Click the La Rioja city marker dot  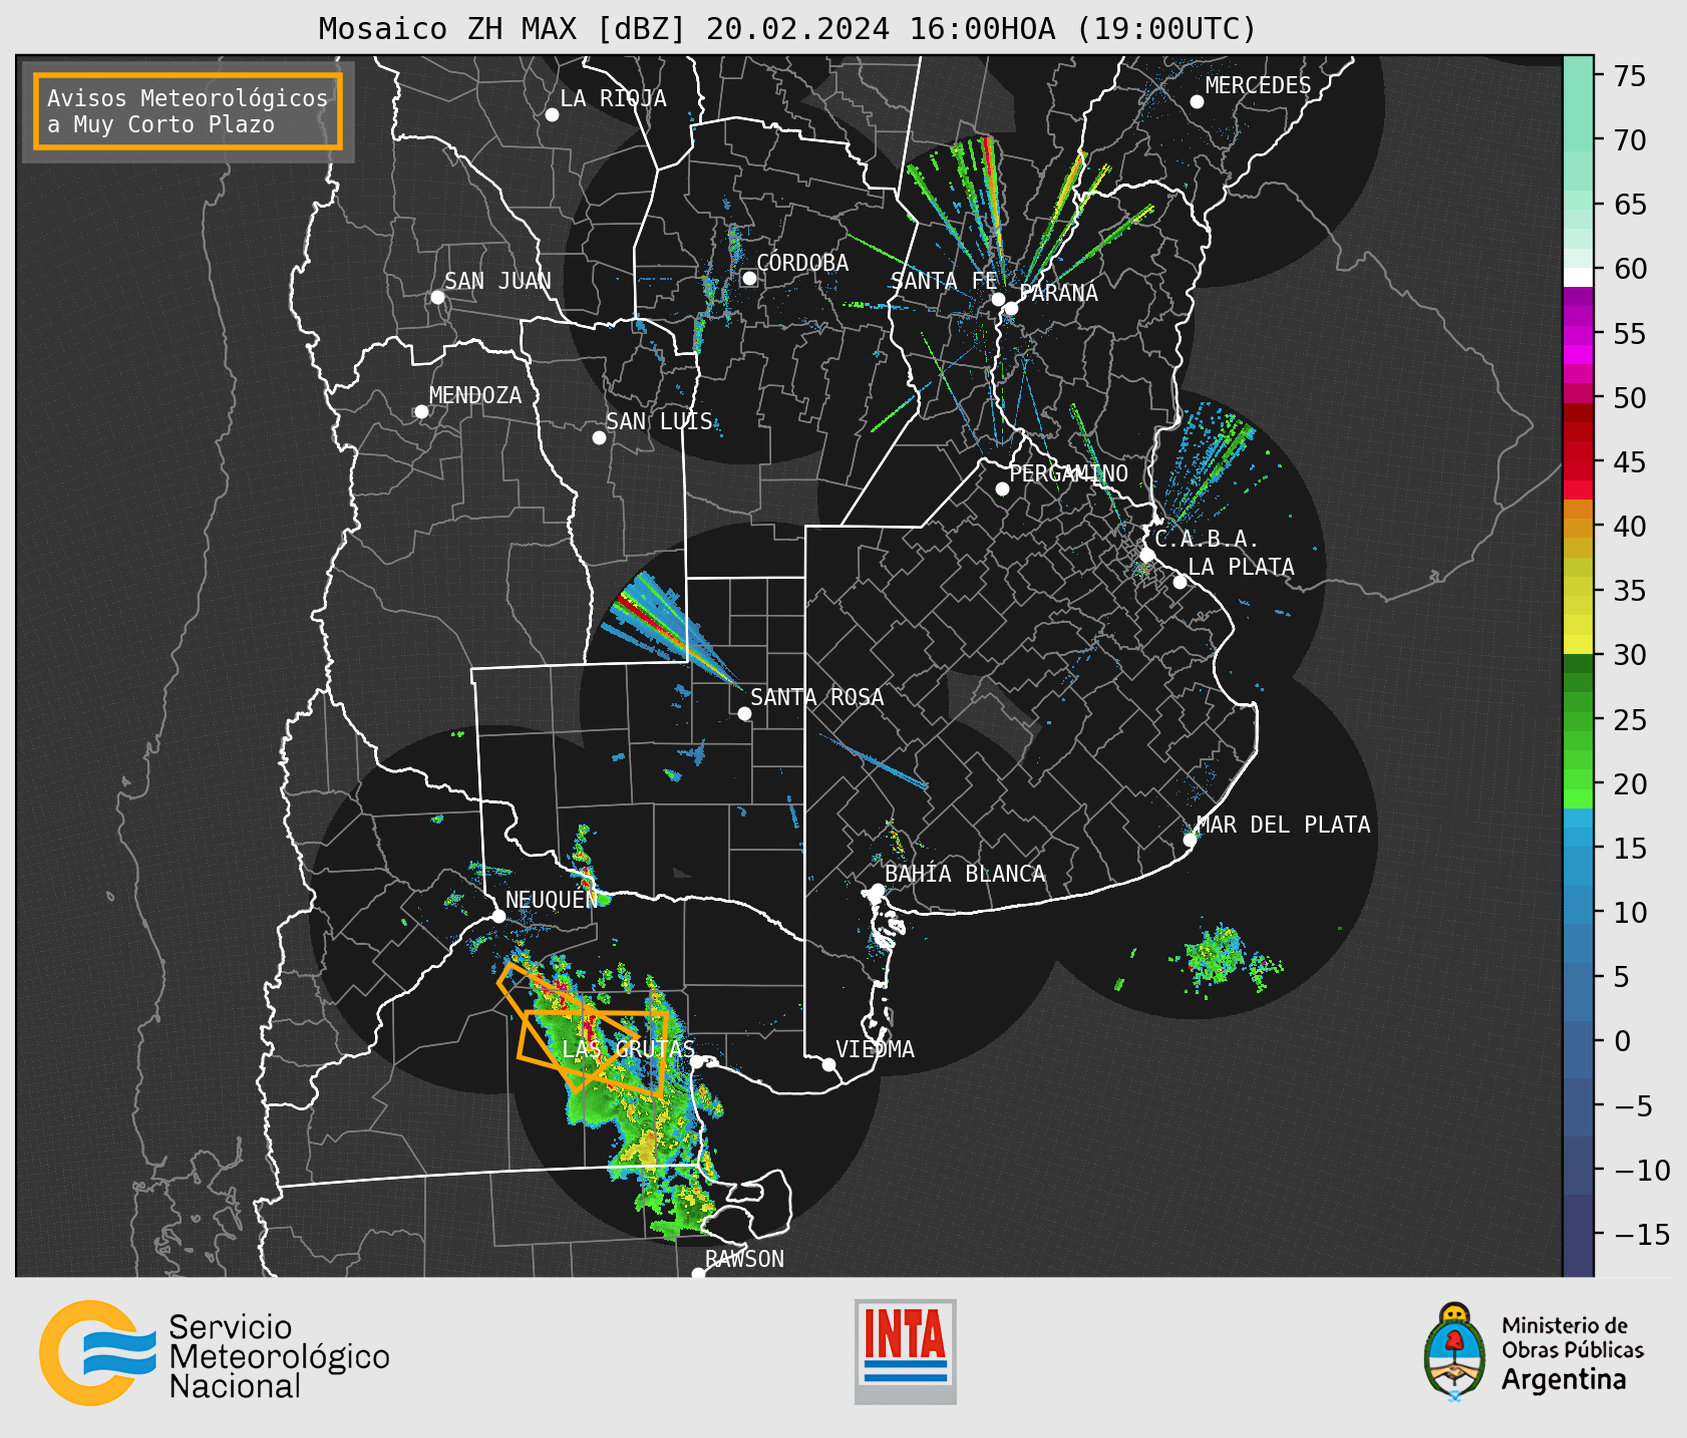pyautogui.click(x=552, y=115)
